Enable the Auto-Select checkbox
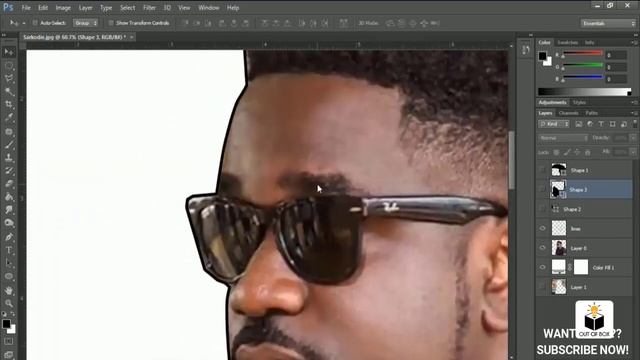 coord(35,23)
